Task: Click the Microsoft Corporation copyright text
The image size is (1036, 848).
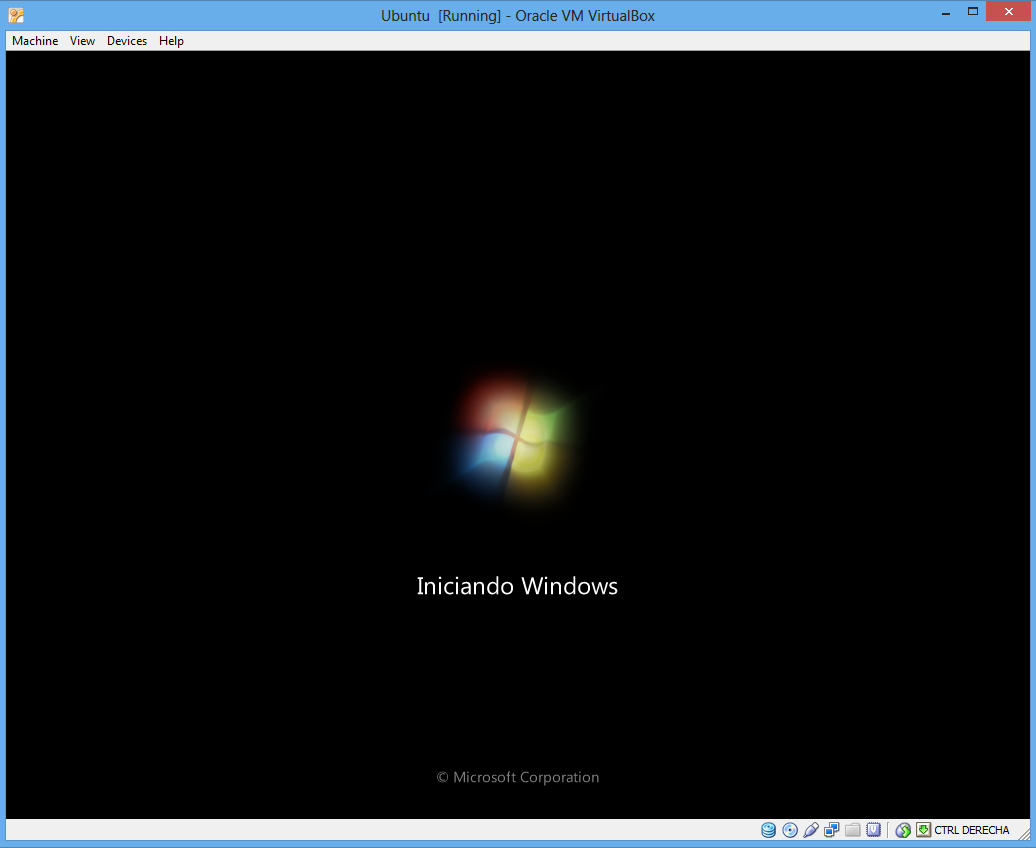Action: pos(518,777)
